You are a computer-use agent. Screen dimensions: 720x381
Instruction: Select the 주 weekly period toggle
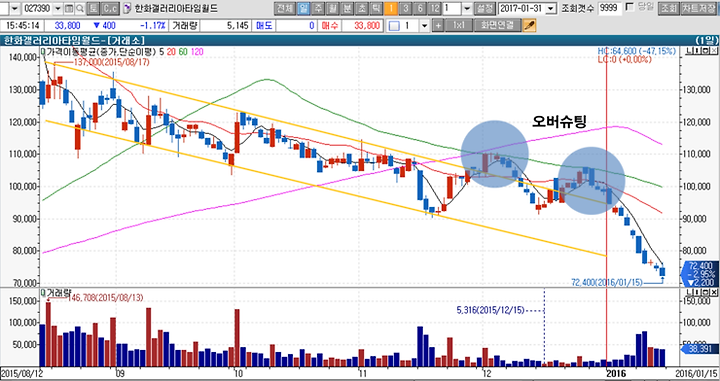tap(318, 9)
